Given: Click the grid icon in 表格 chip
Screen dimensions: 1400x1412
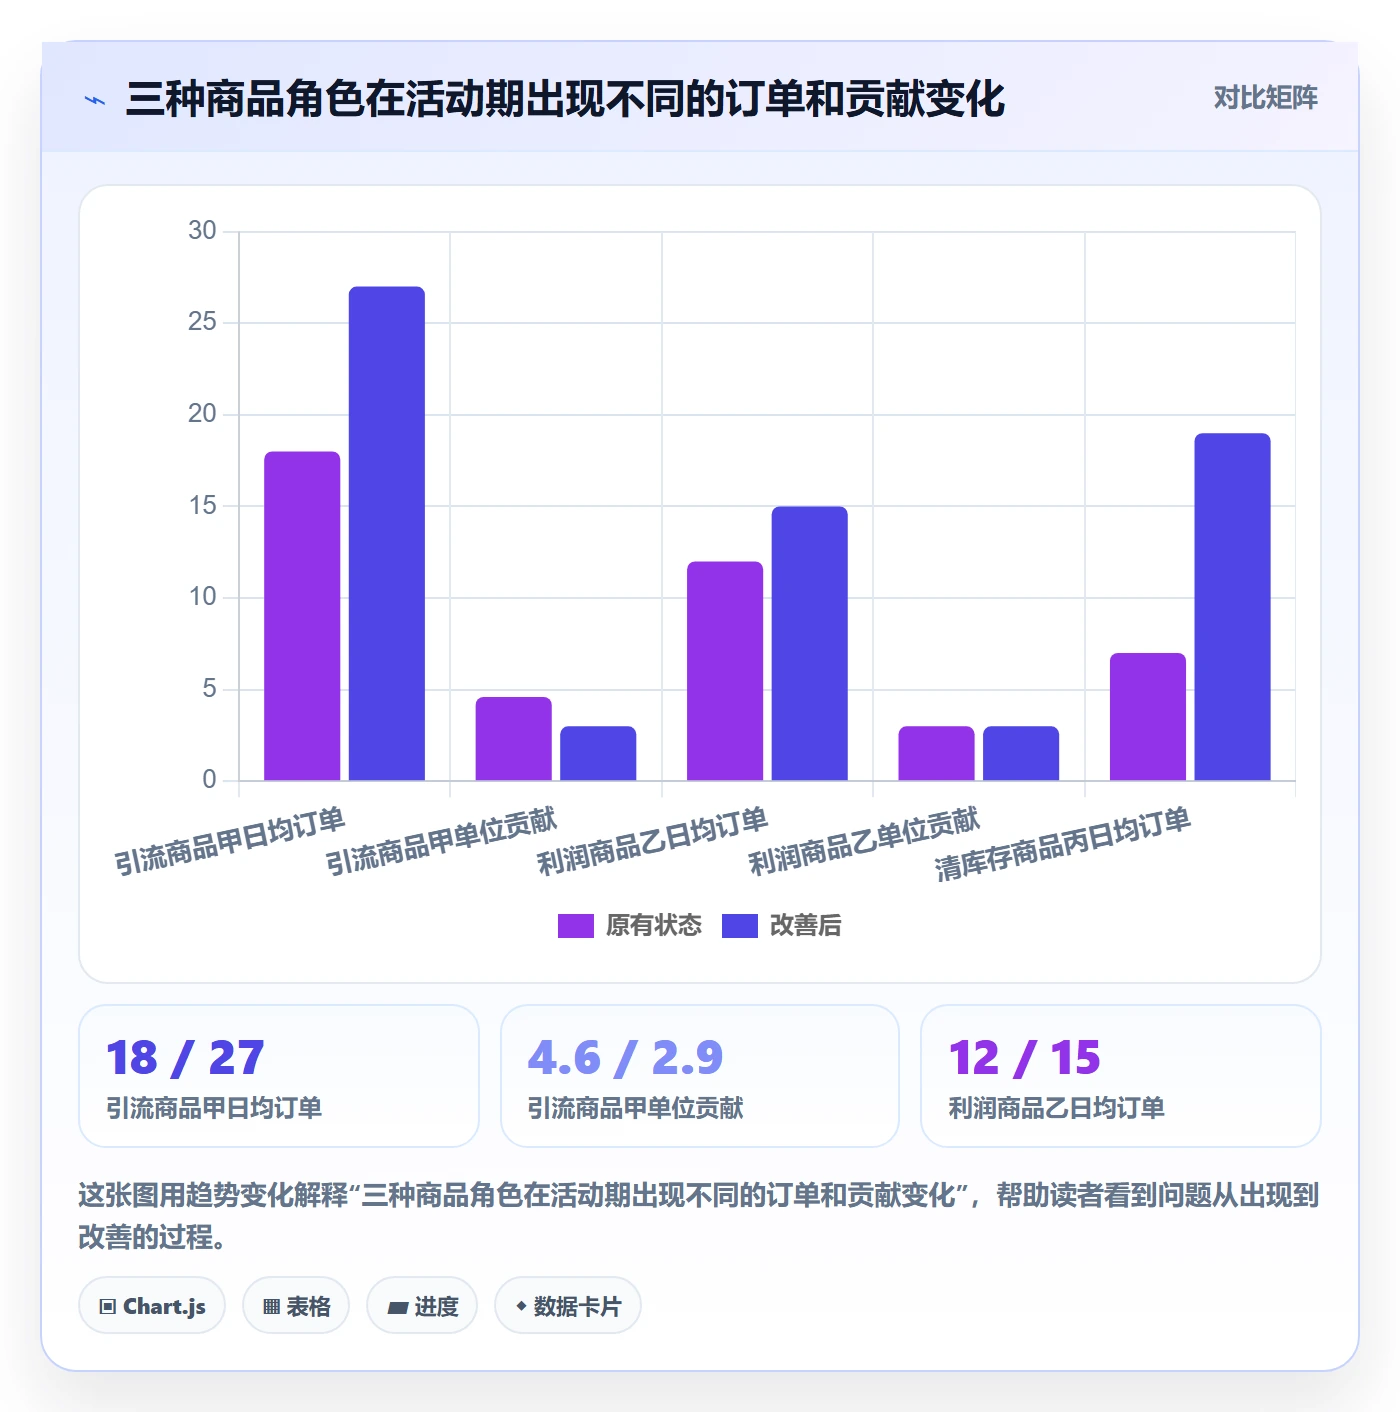Looking at the screenshot, I should click(271, 1306).
